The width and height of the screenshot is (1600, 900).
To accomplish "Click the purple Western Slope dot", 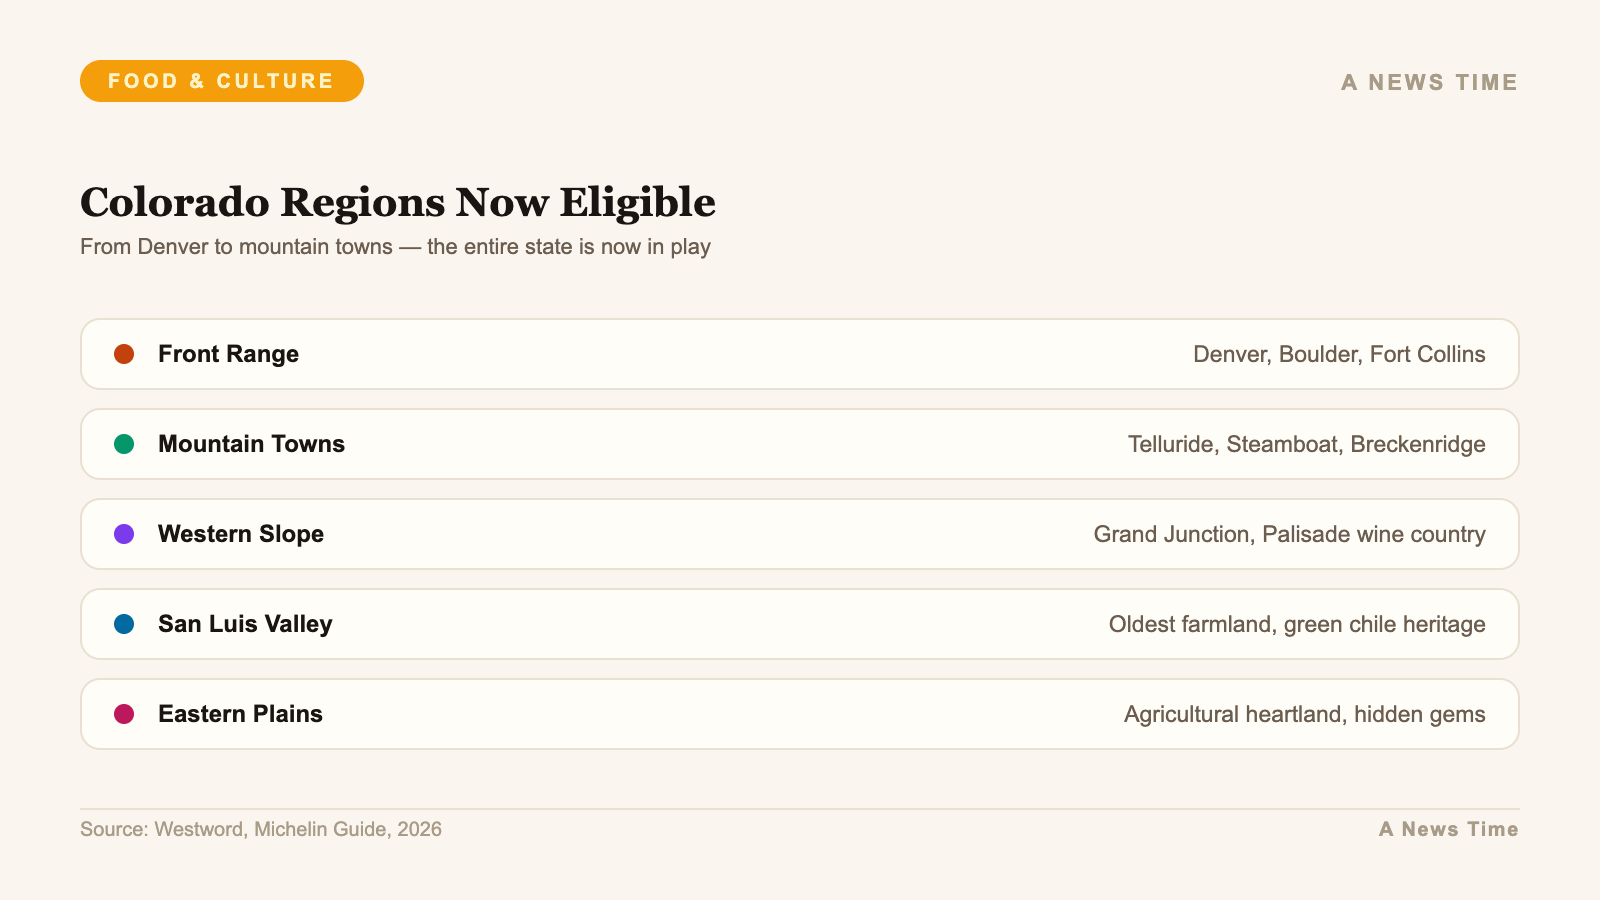I will point(124,534).
